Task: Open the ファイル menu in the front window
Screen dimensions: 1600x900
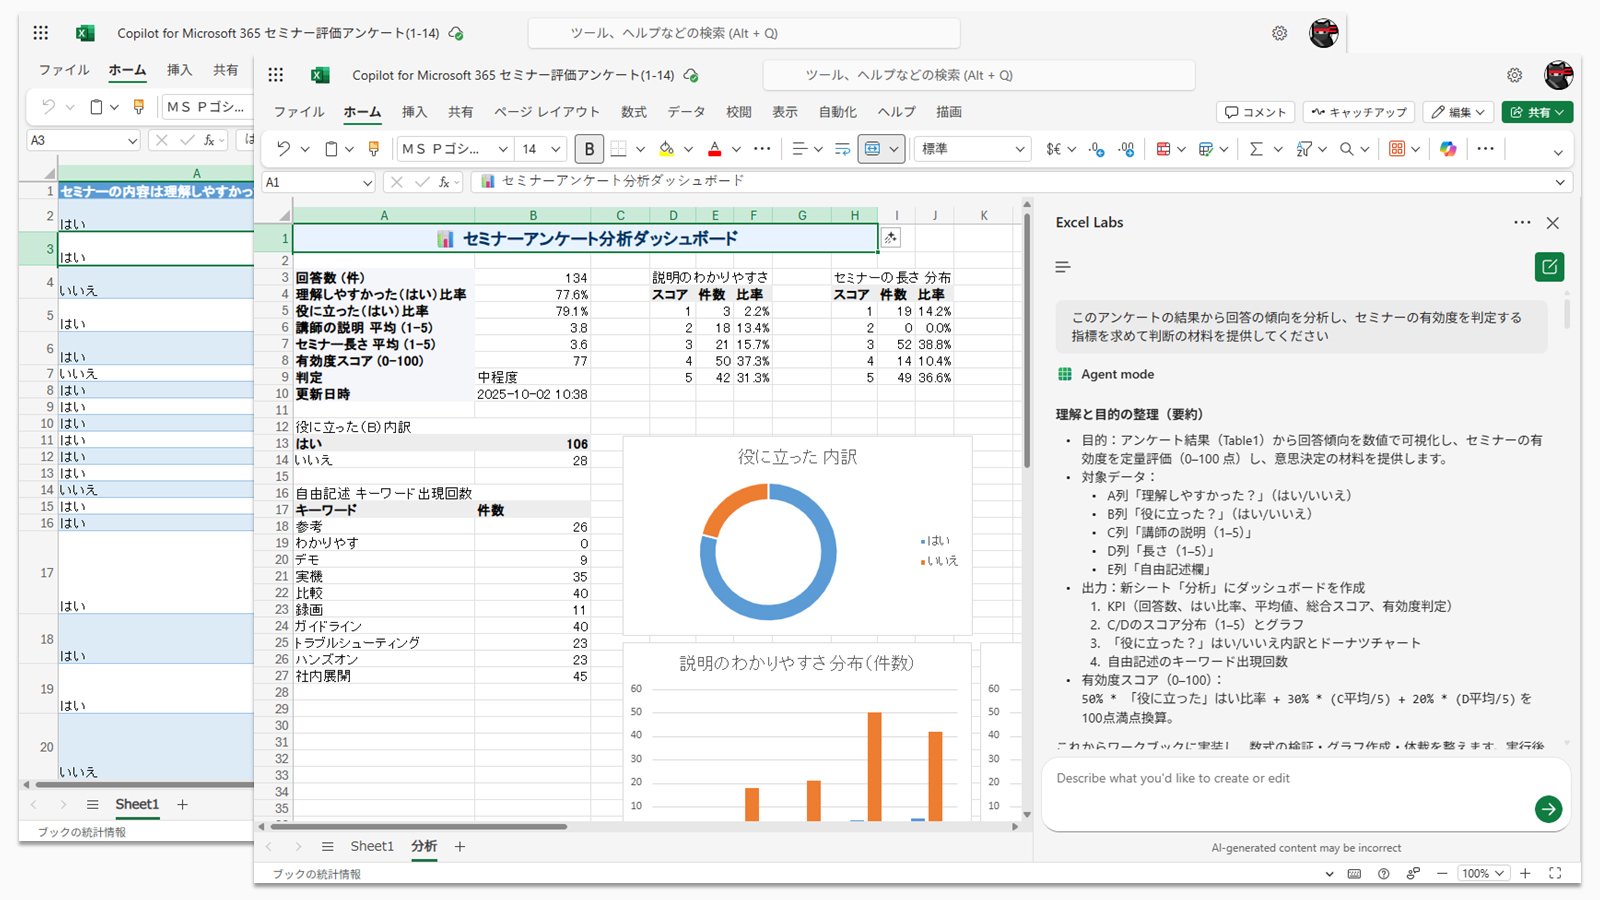Action: 299,112
